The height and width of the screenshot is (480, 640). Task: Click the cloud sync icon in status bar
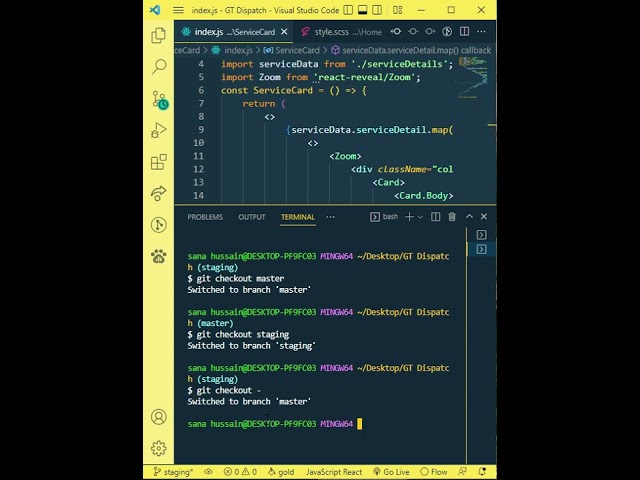pos(208,472)
